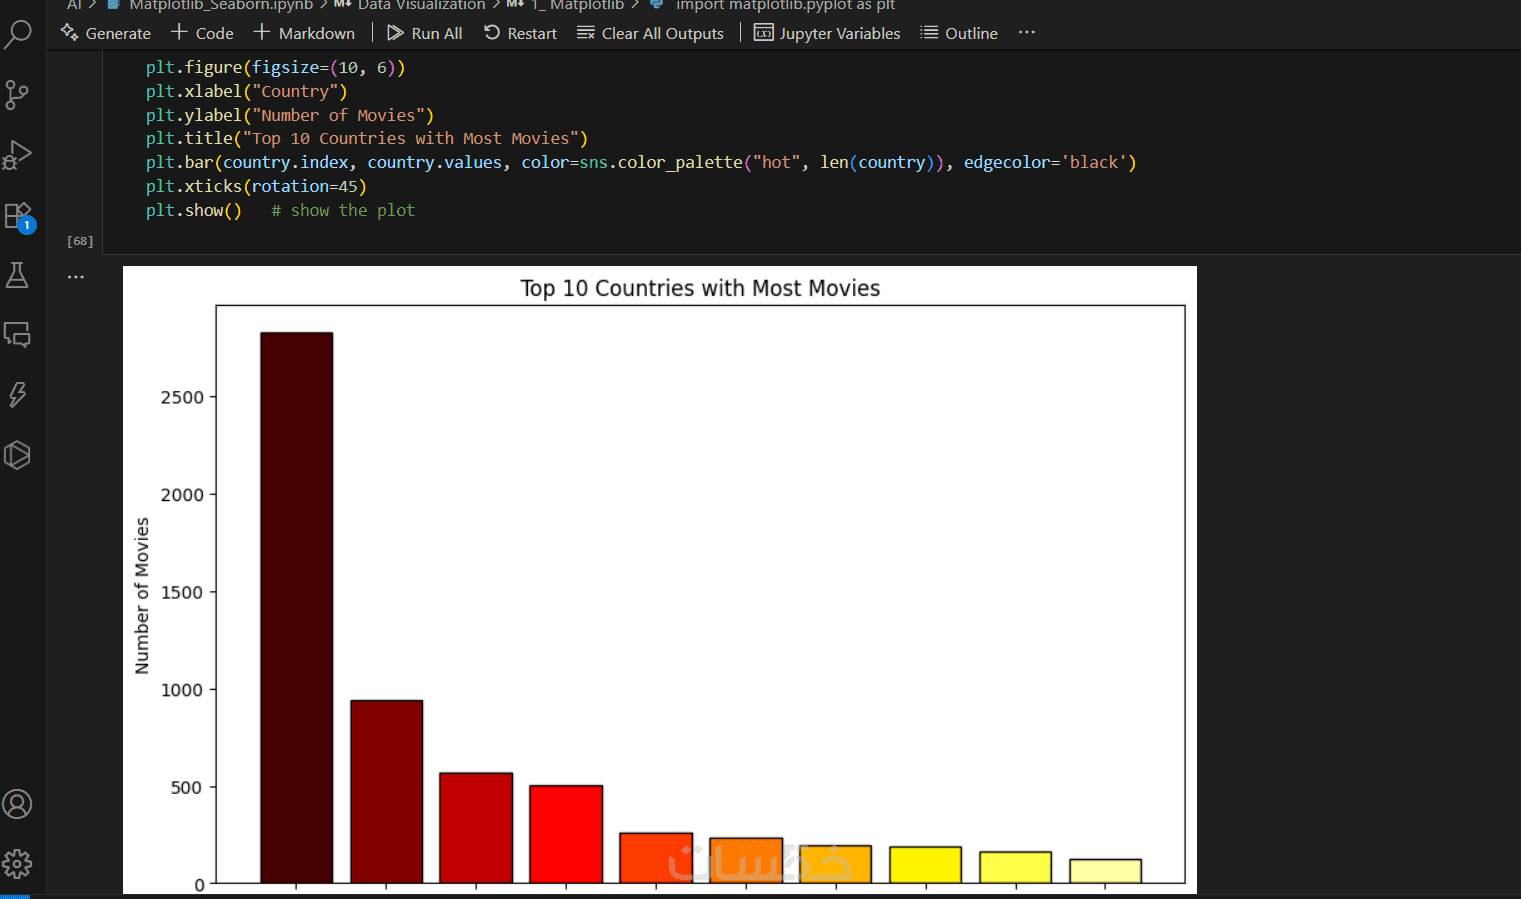Click code line plt.xticks(rotation=45)
1521x899 pixels.
coord(256,186)
